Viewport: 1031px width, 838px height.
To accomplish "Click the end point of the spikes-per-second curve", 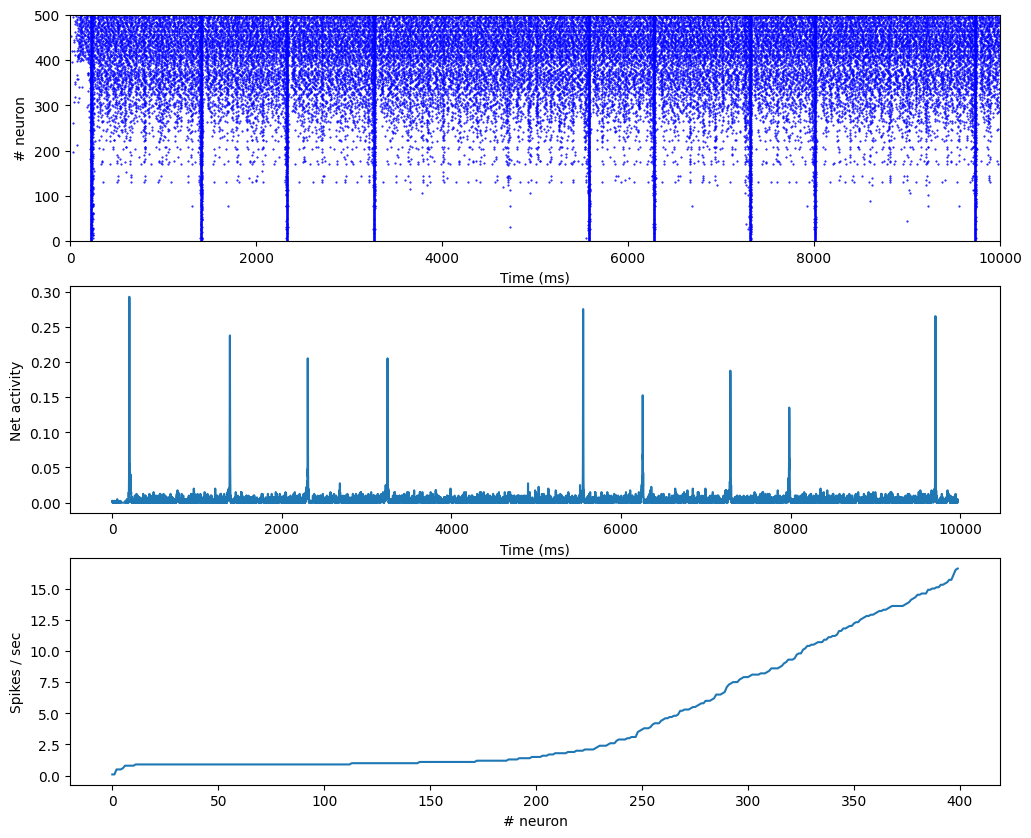I will [x=958, y=568].
